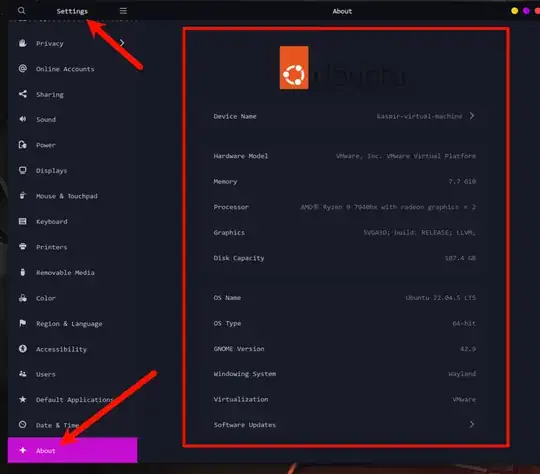Click the About title in header bar
This screenshot has height=474, width=540.
(342, 11)
